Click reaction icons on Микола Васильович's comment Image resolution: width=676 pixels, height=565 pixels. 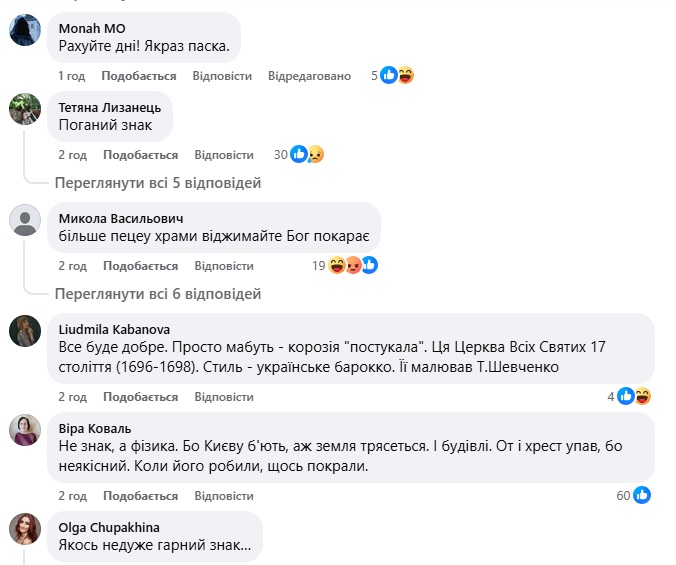pos(352,265)
